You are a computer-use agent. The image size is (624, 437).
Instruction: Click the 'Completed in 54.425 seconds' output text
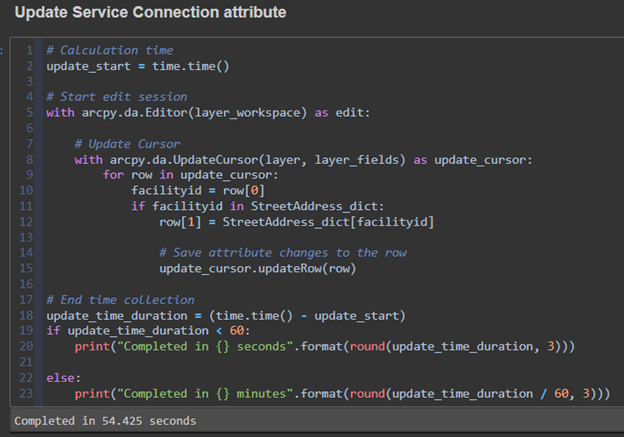pos(105,421)
